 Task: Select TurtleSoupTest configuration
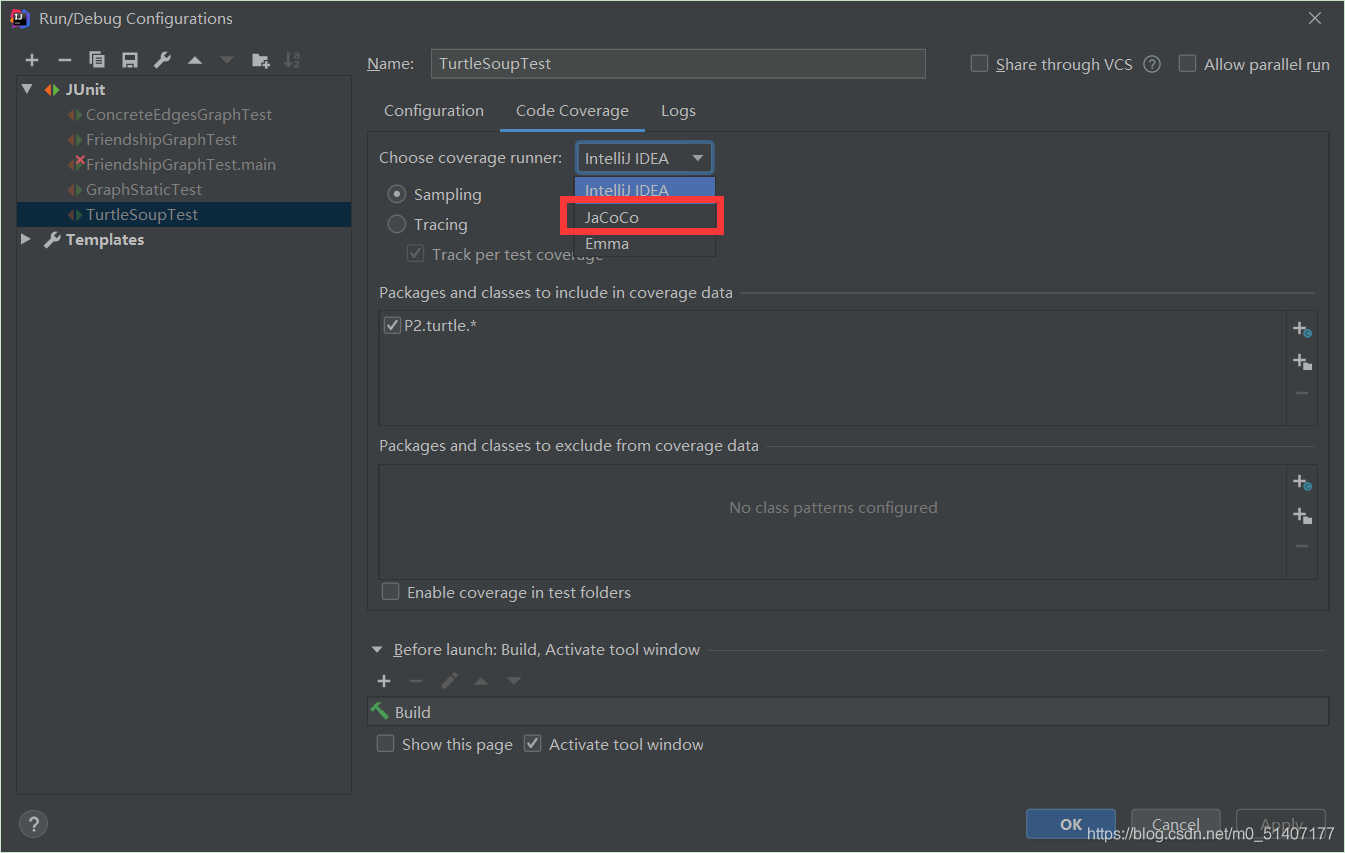[x=184, y=214]
